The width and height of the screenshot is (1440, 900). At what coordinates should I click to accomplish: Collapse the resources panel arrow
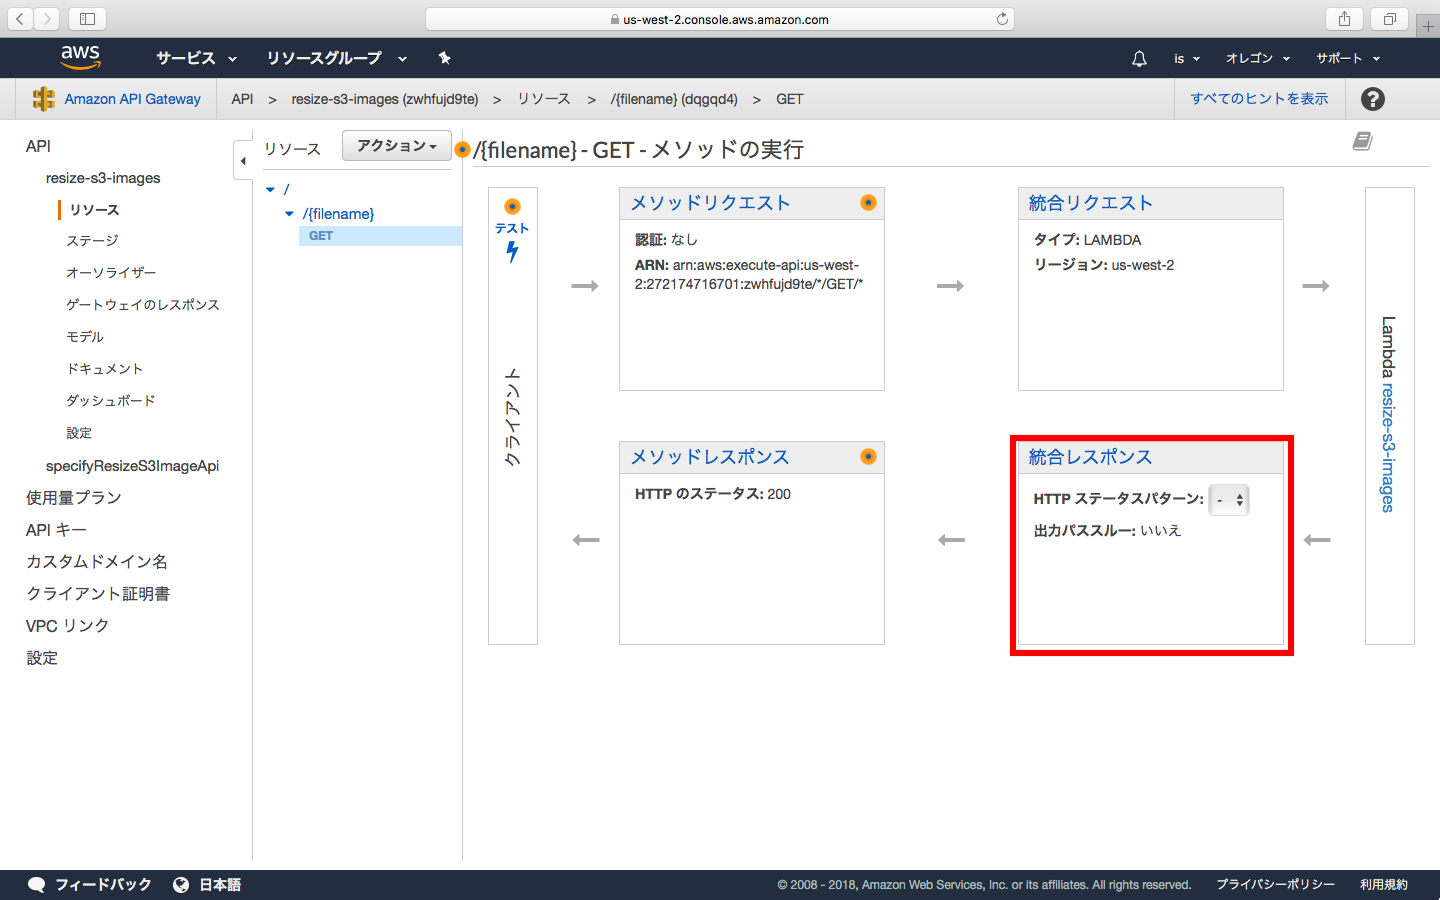tap(243, 160)
